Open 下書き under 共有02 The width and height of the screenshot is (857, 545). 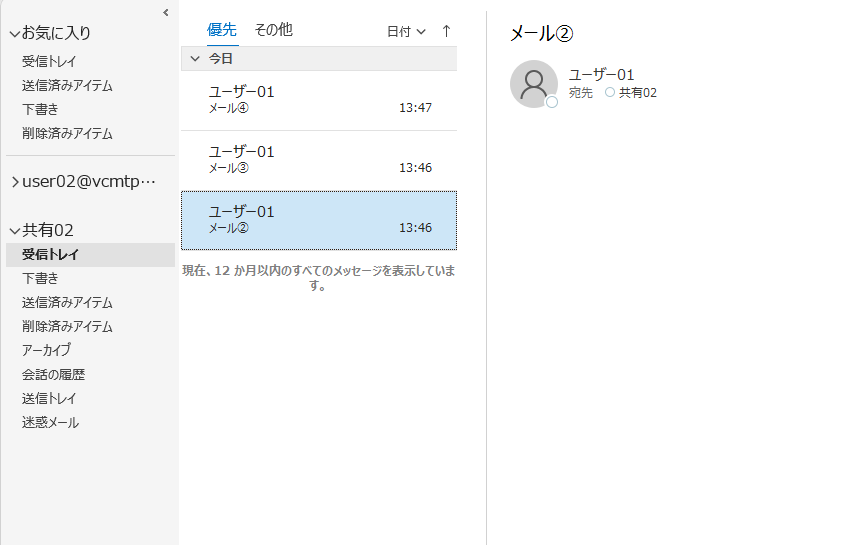point(40,279)
